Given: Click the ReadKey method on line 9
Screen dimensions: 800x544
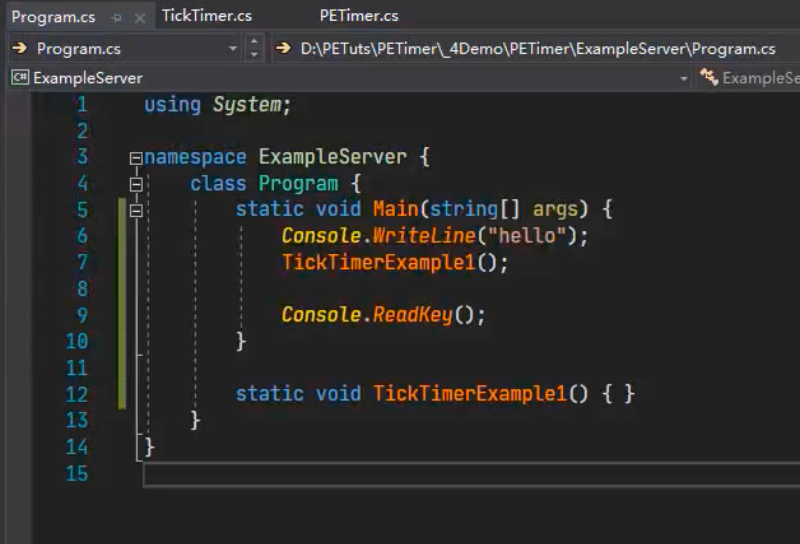Looking at the screenshot, I should (x=413, y=315).
